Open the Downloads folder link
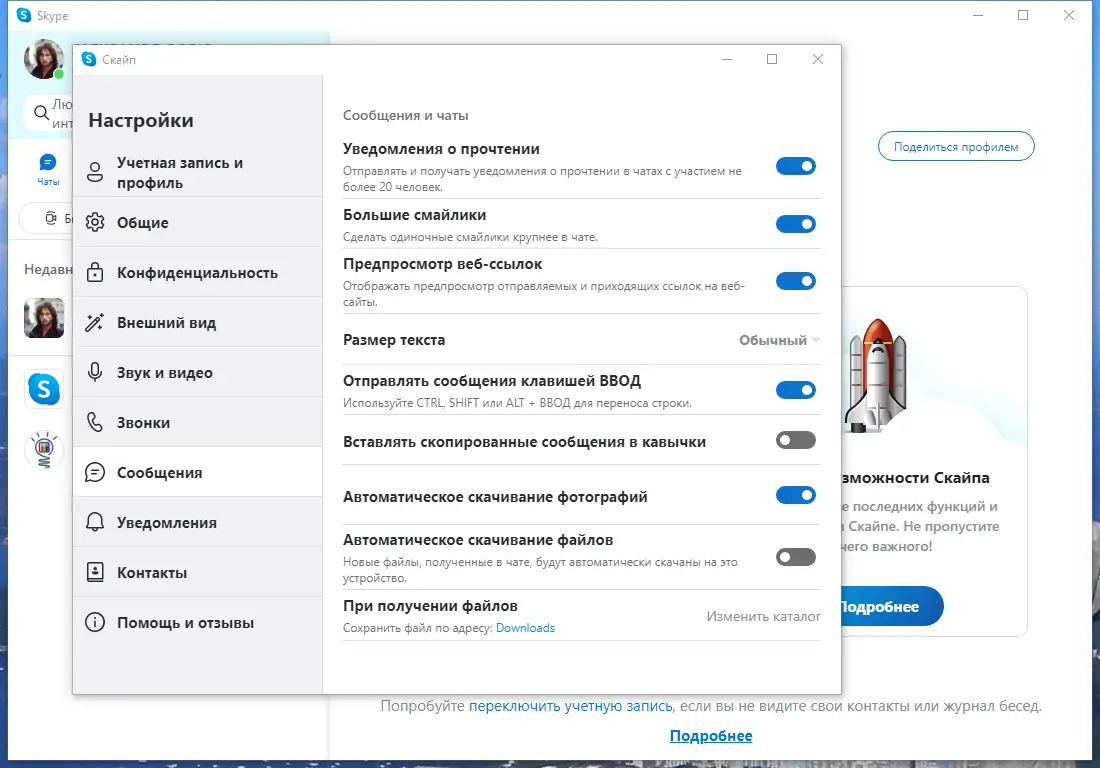 525,627
